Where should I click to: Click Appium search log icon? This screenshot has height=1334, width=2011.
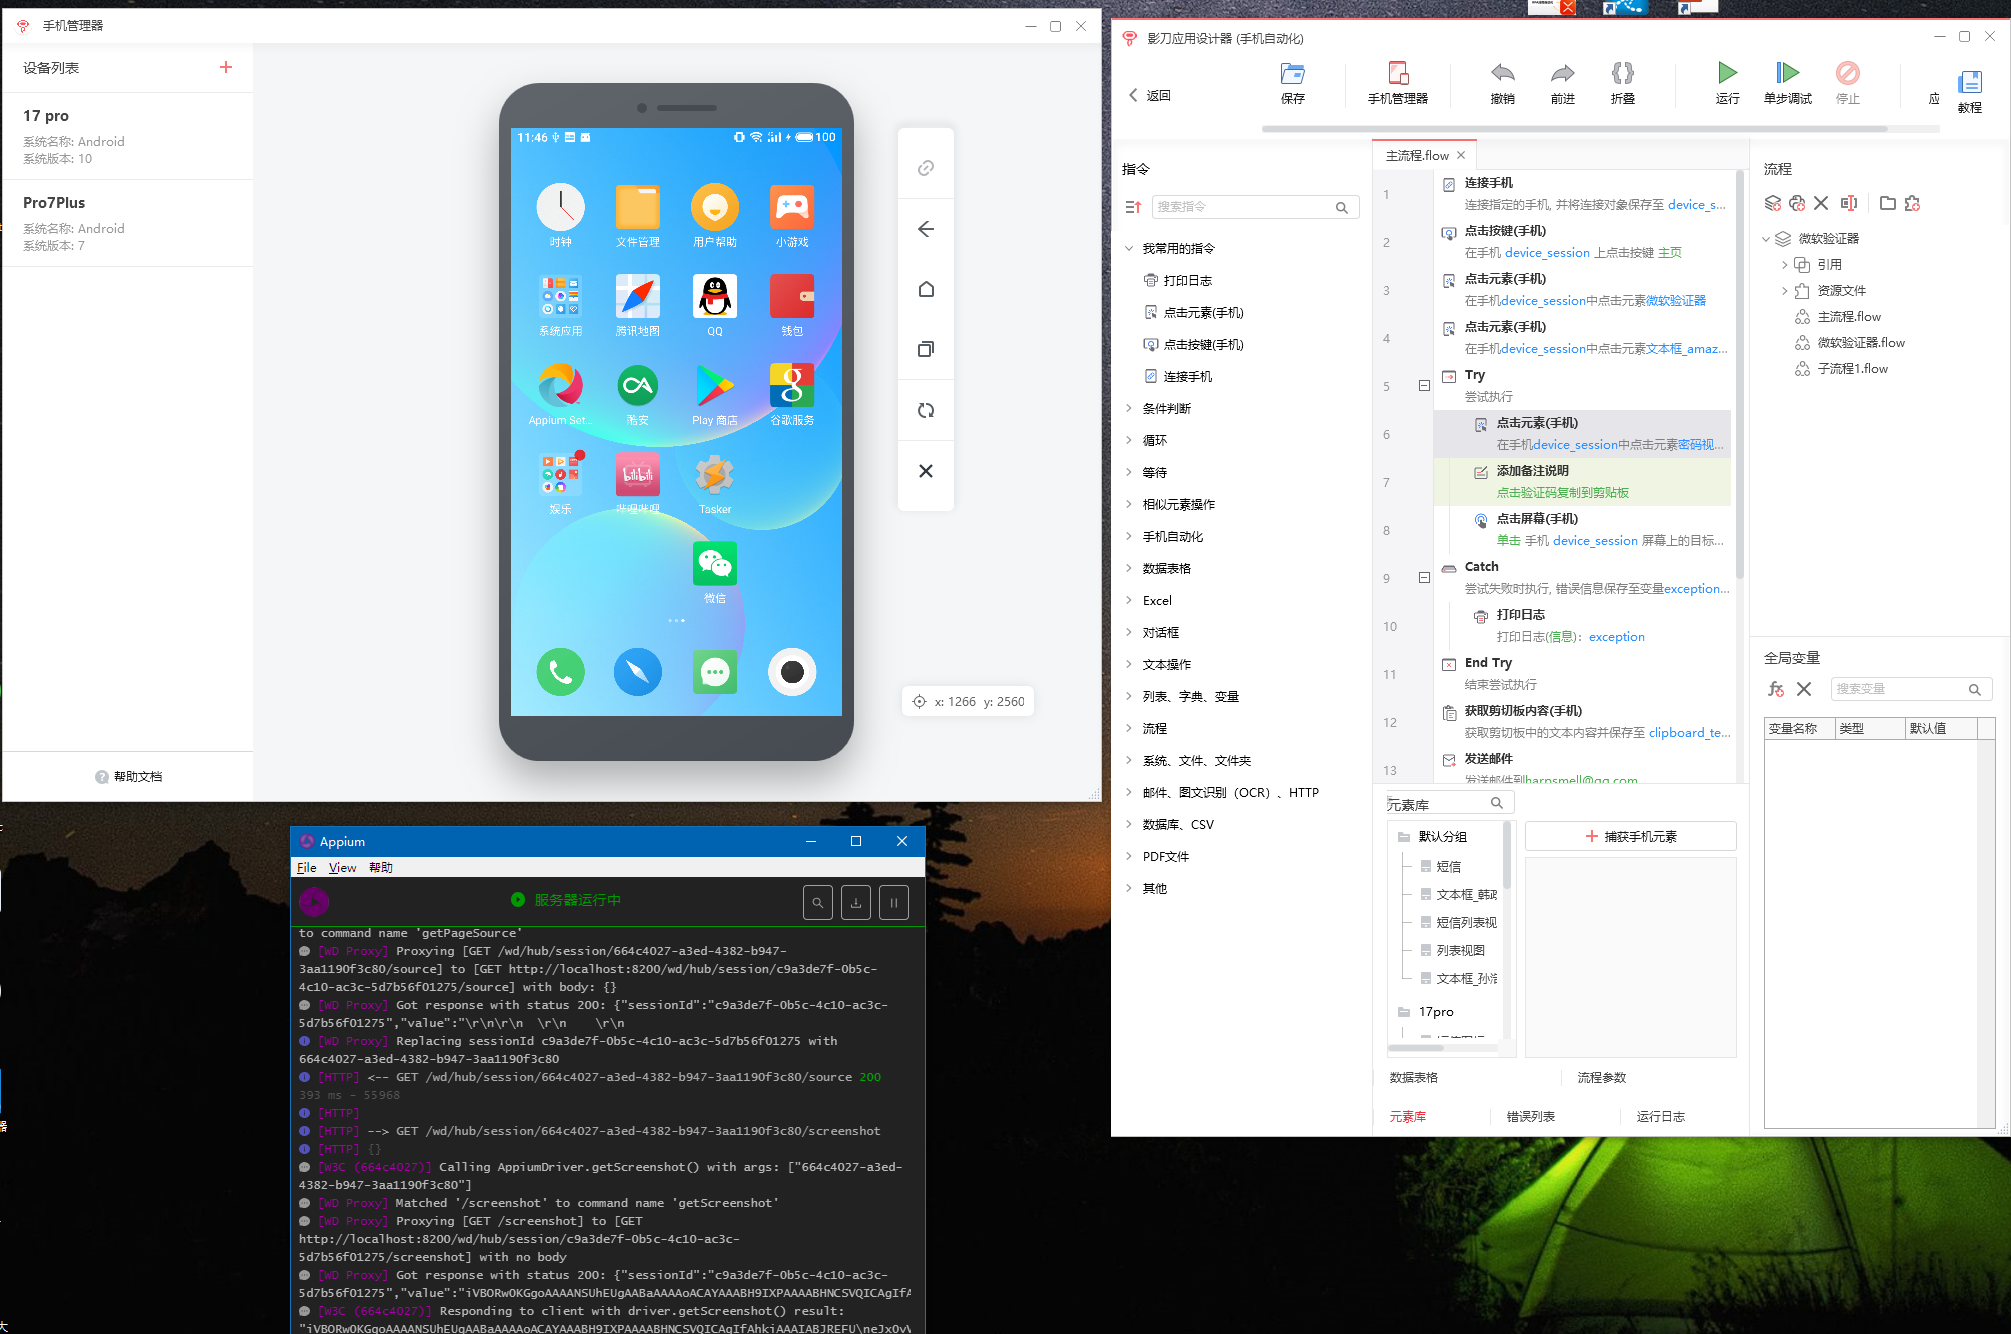click(817, 902)
